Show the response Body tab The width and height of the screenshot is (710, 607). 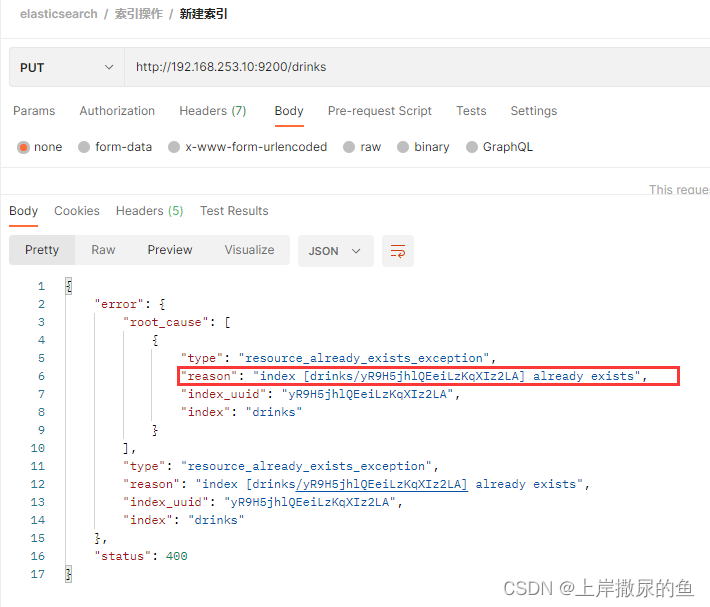24,211
